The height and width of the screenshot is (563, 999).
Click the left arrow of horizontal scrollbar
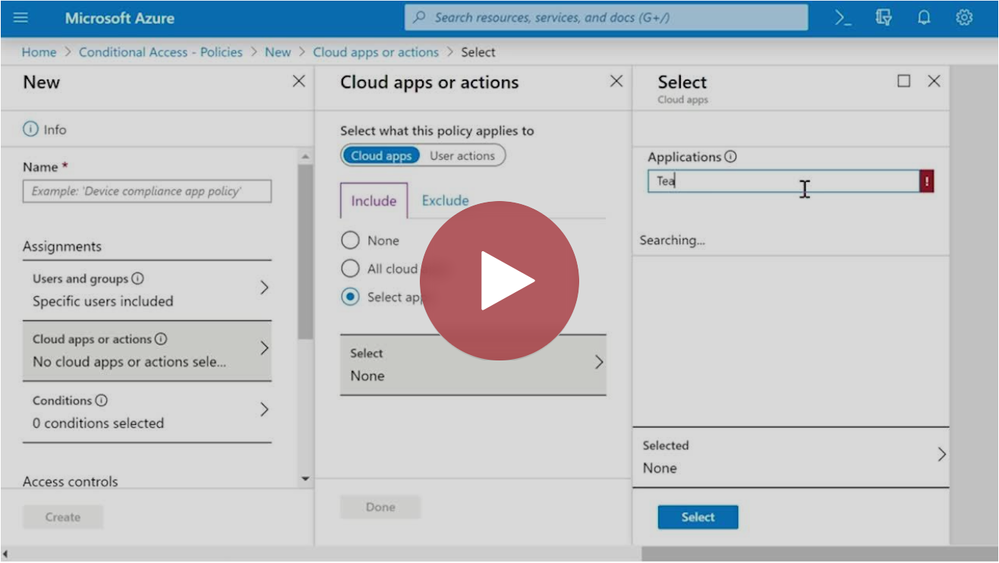6,555
